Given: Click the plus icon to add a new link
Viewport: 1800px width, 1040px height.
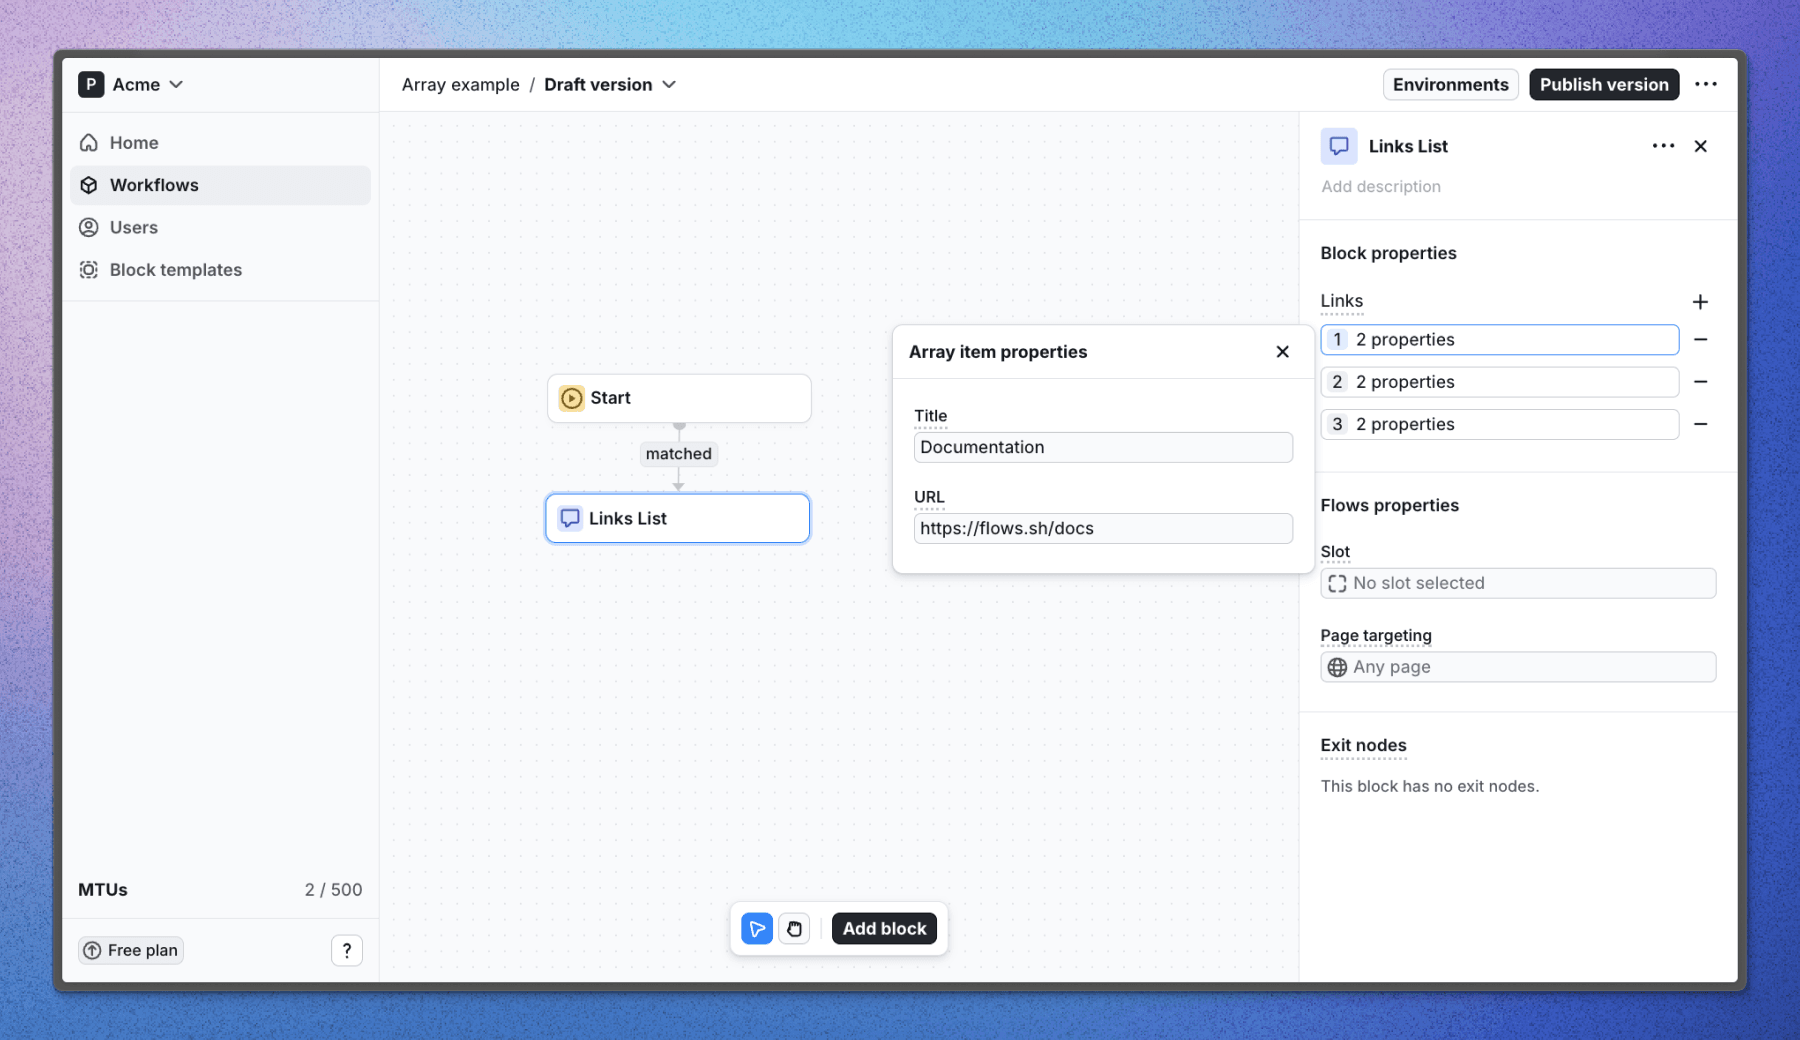Looking at the screenshot, I should [1701, 301].
